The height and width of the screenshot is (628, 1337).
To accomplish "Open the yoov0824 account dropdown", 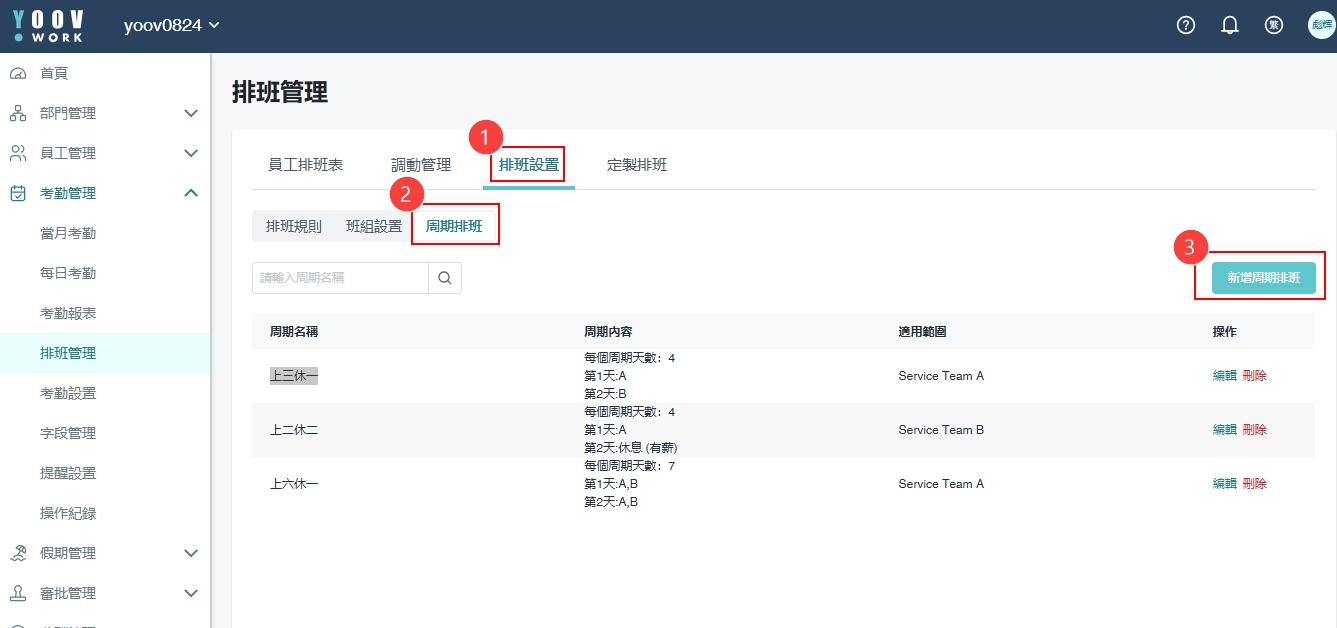I will [x=171, y=26].
